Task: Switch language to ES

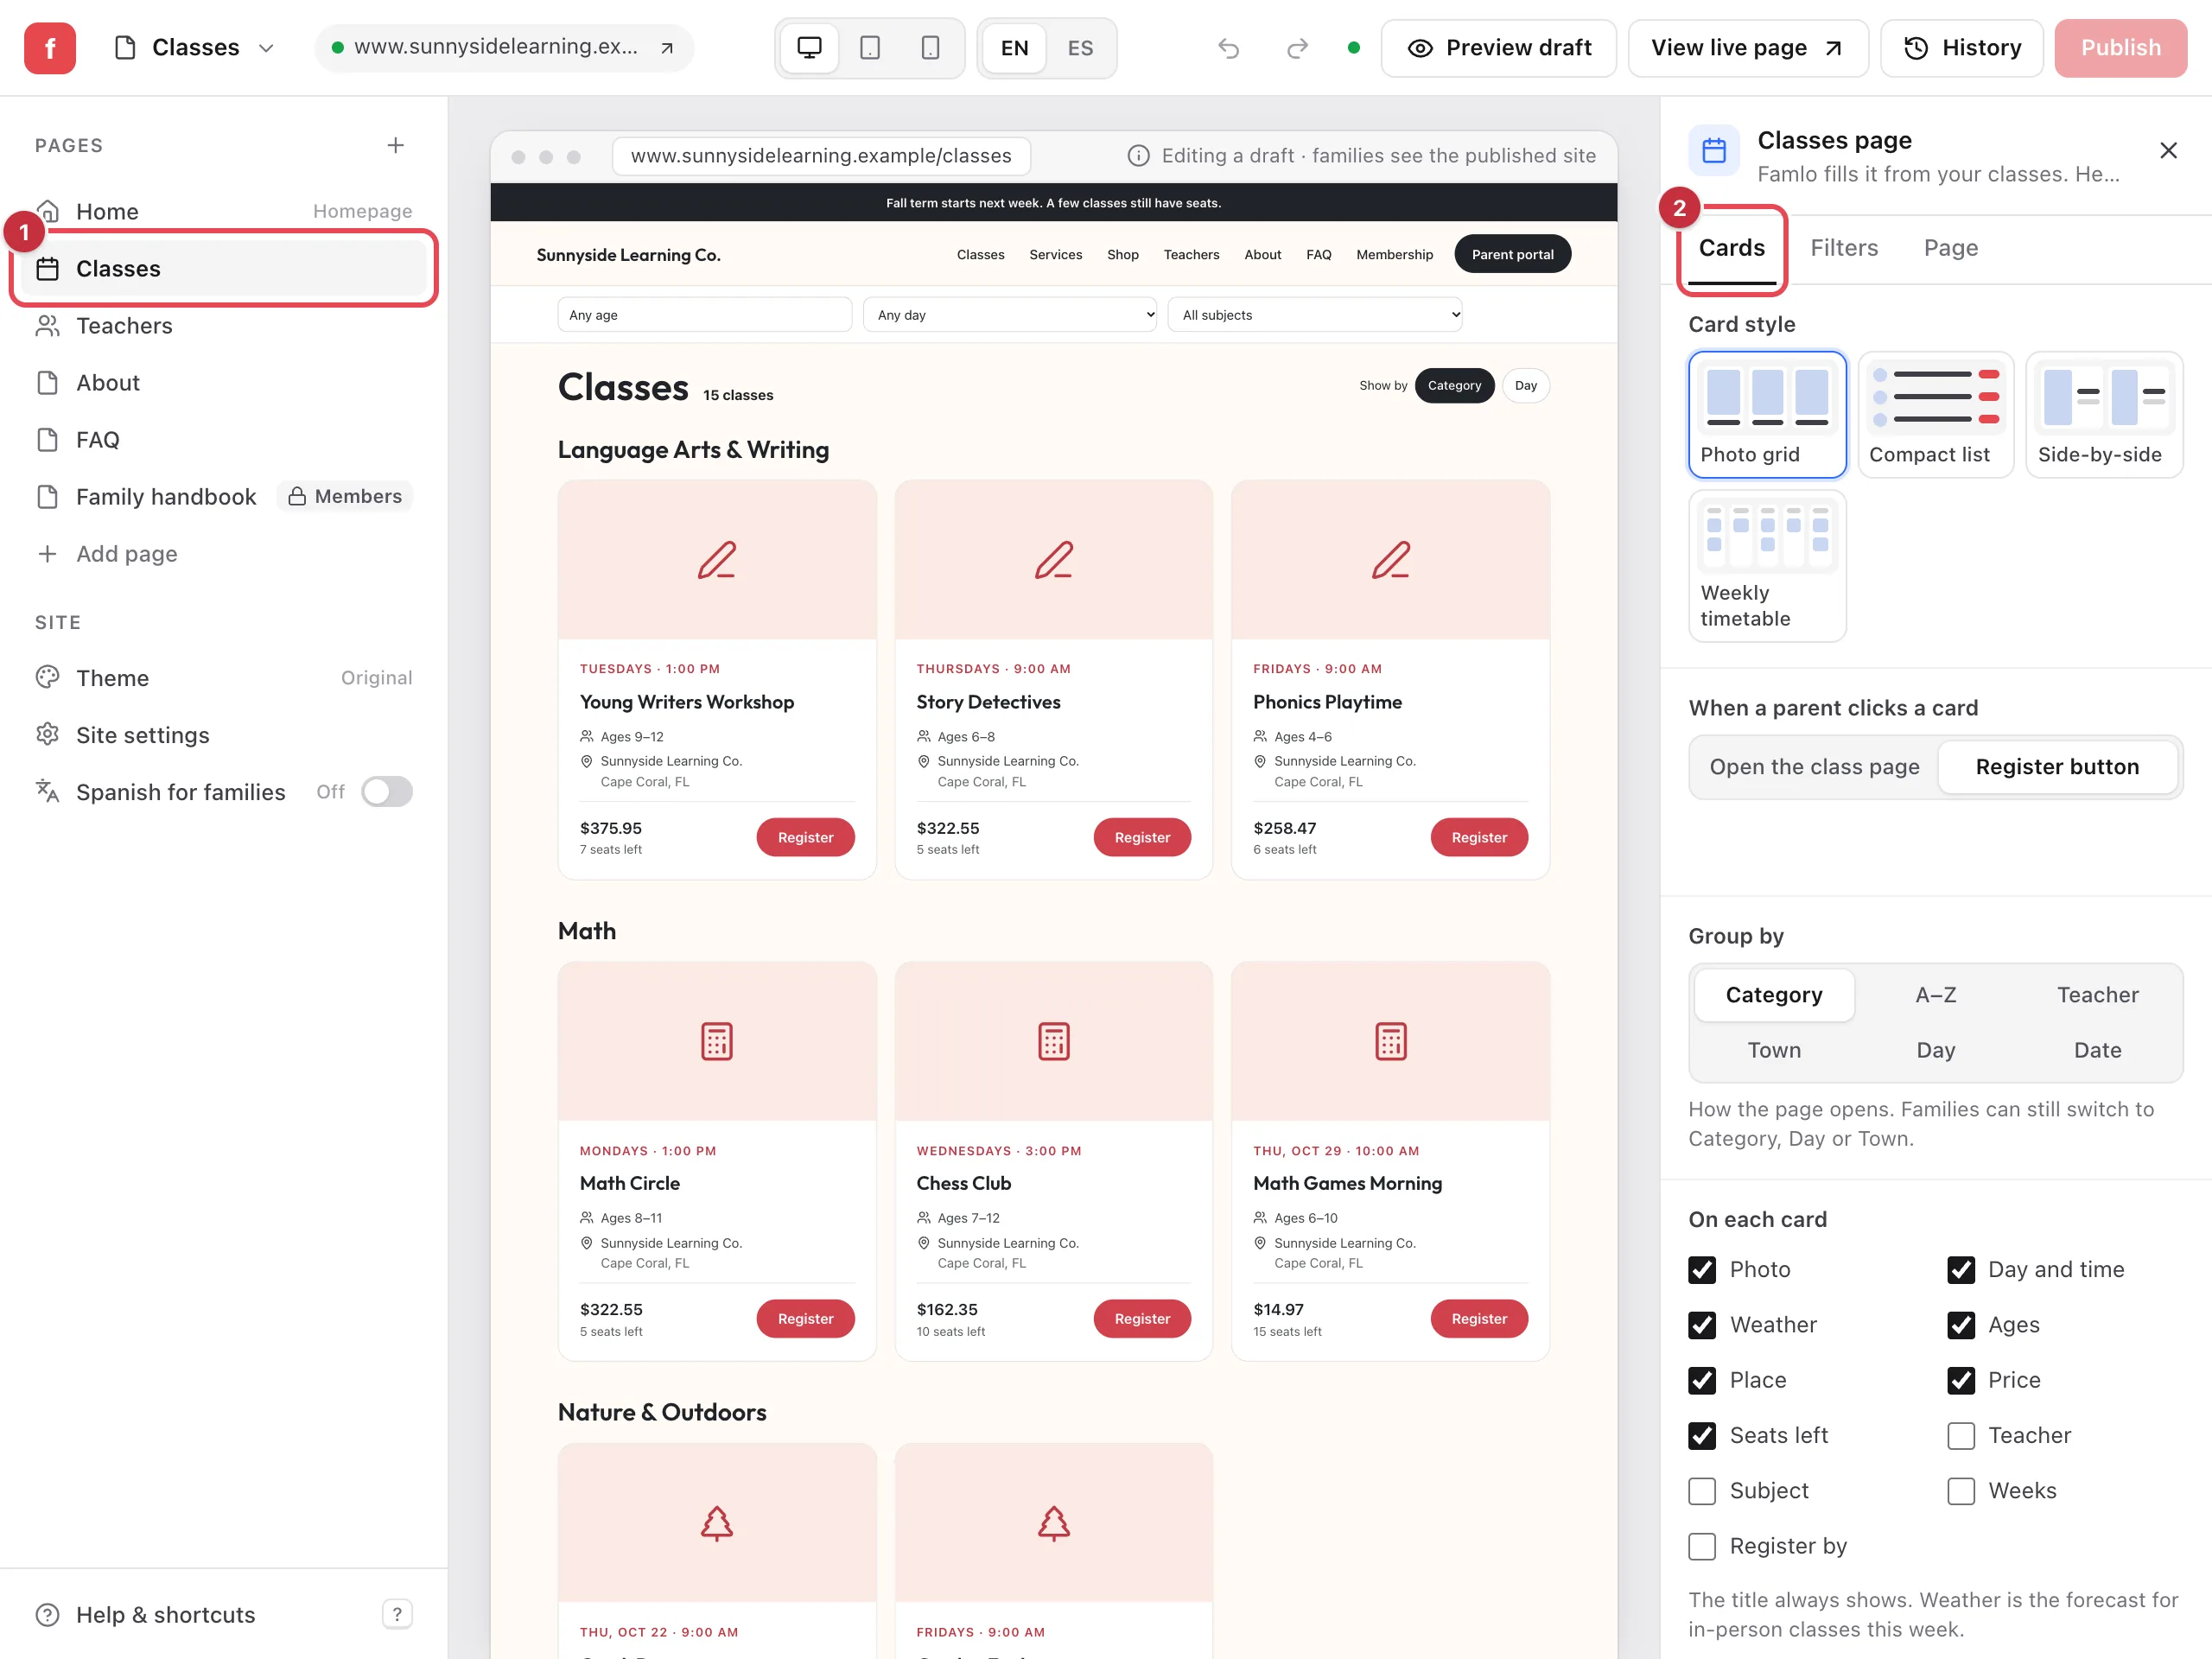Action: click(x=1080, y=48)
